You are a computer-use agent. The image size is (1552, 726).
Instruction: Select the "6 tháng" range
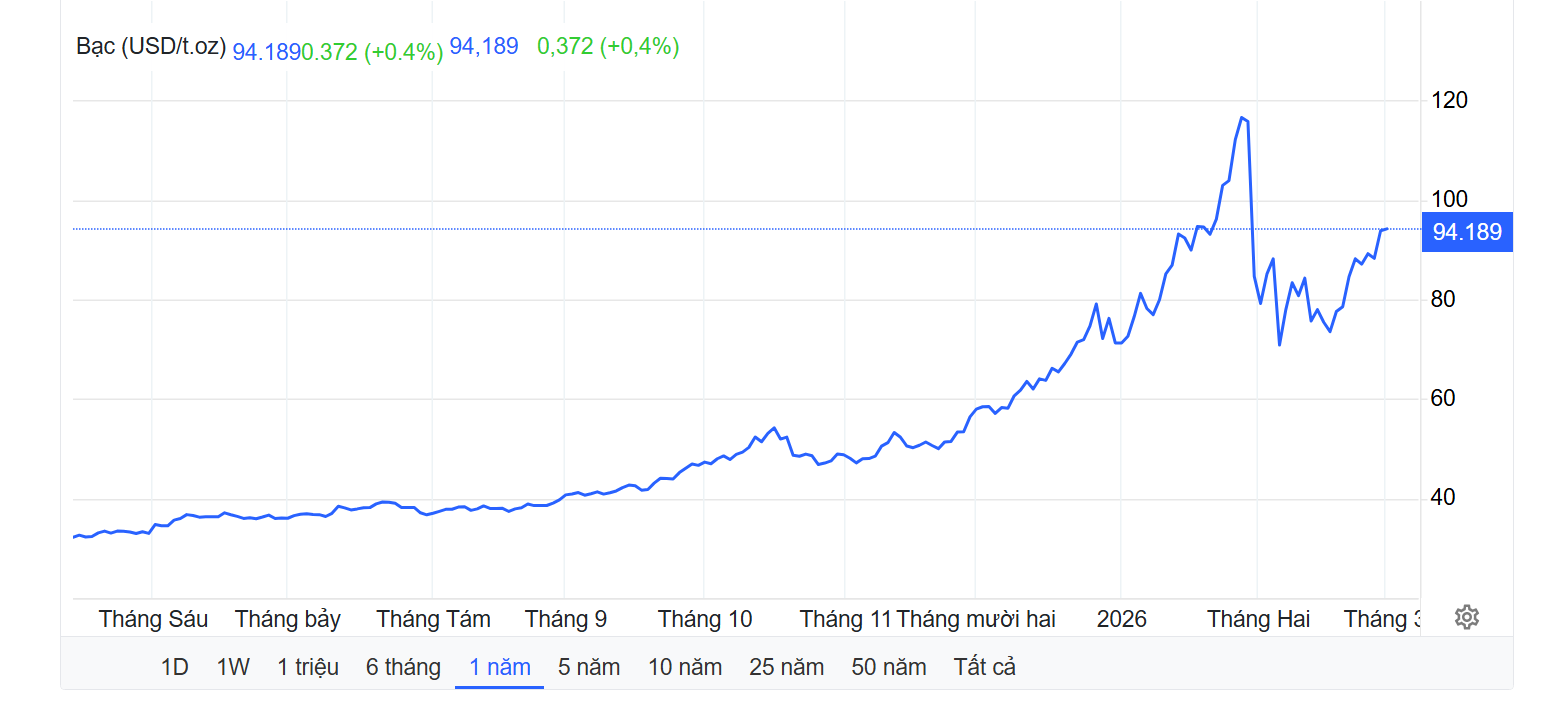click(x=403, y=667)
